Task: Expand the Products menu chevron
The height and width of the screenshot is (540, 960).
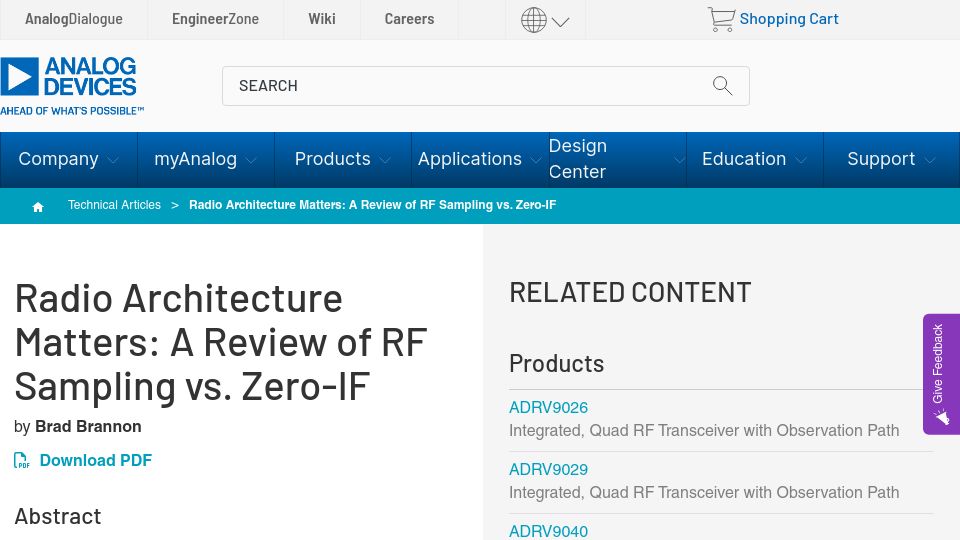Action: pyautogui.click(x=384, y=160)
